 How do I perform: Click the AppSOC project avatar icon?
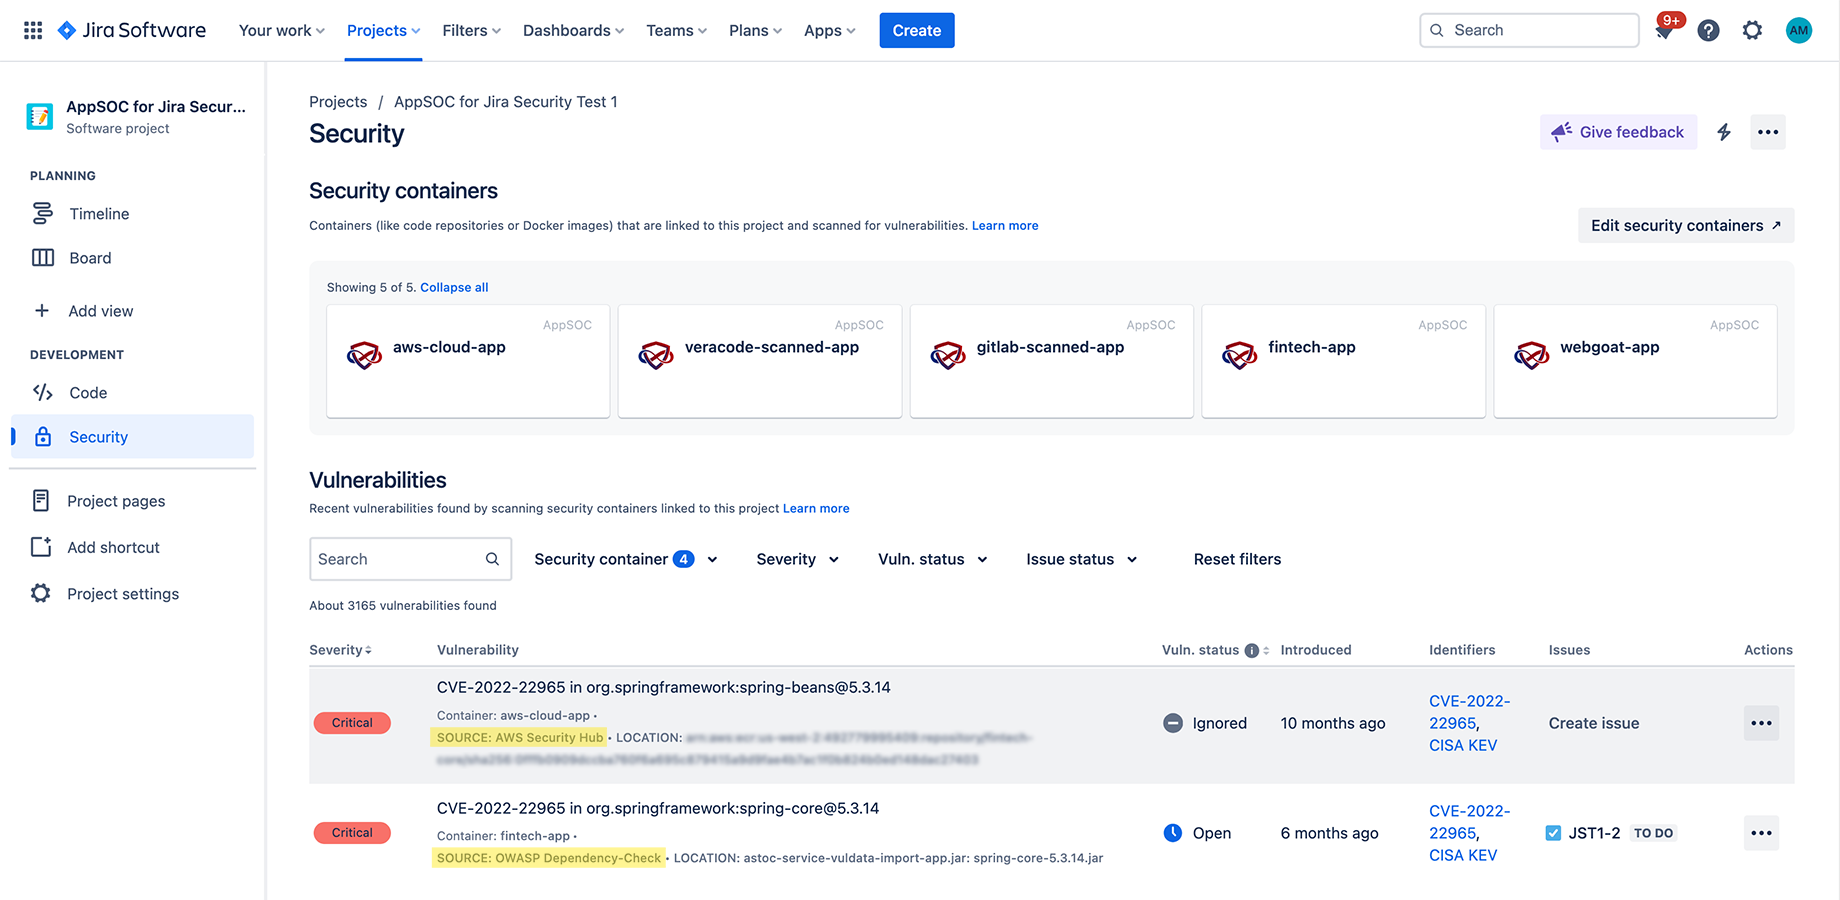(40, 116)
